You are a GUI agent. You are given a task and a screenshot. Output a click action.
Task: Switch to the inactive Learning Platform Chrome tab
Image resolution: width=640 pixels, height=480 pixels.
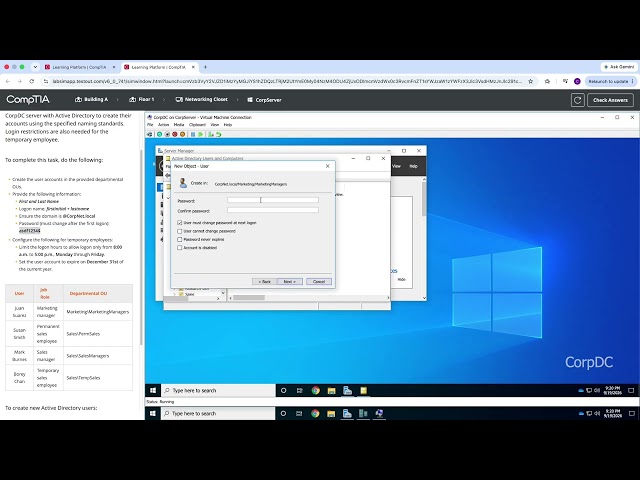(x=80, y=67)
